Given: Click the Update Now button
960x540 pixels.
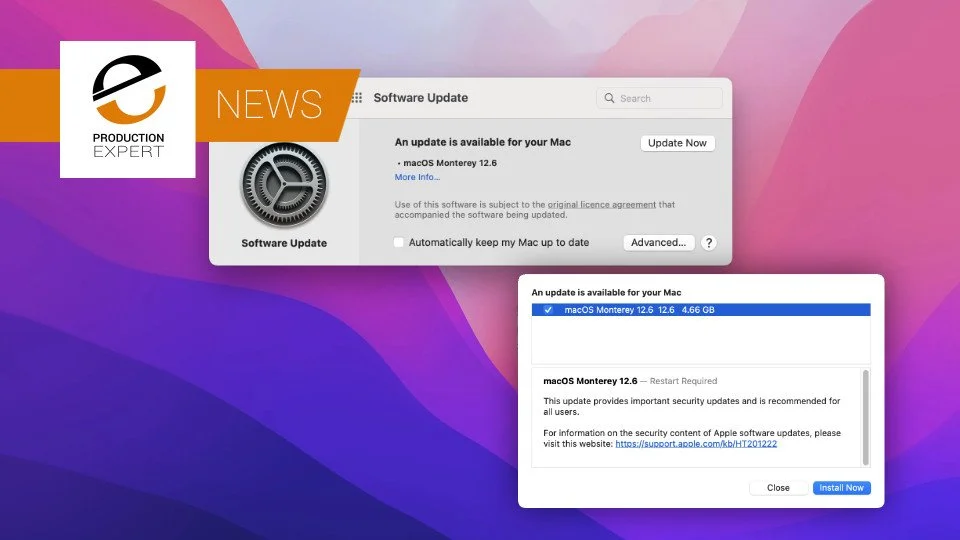Looking at the screenshot, I should point(677,143).
